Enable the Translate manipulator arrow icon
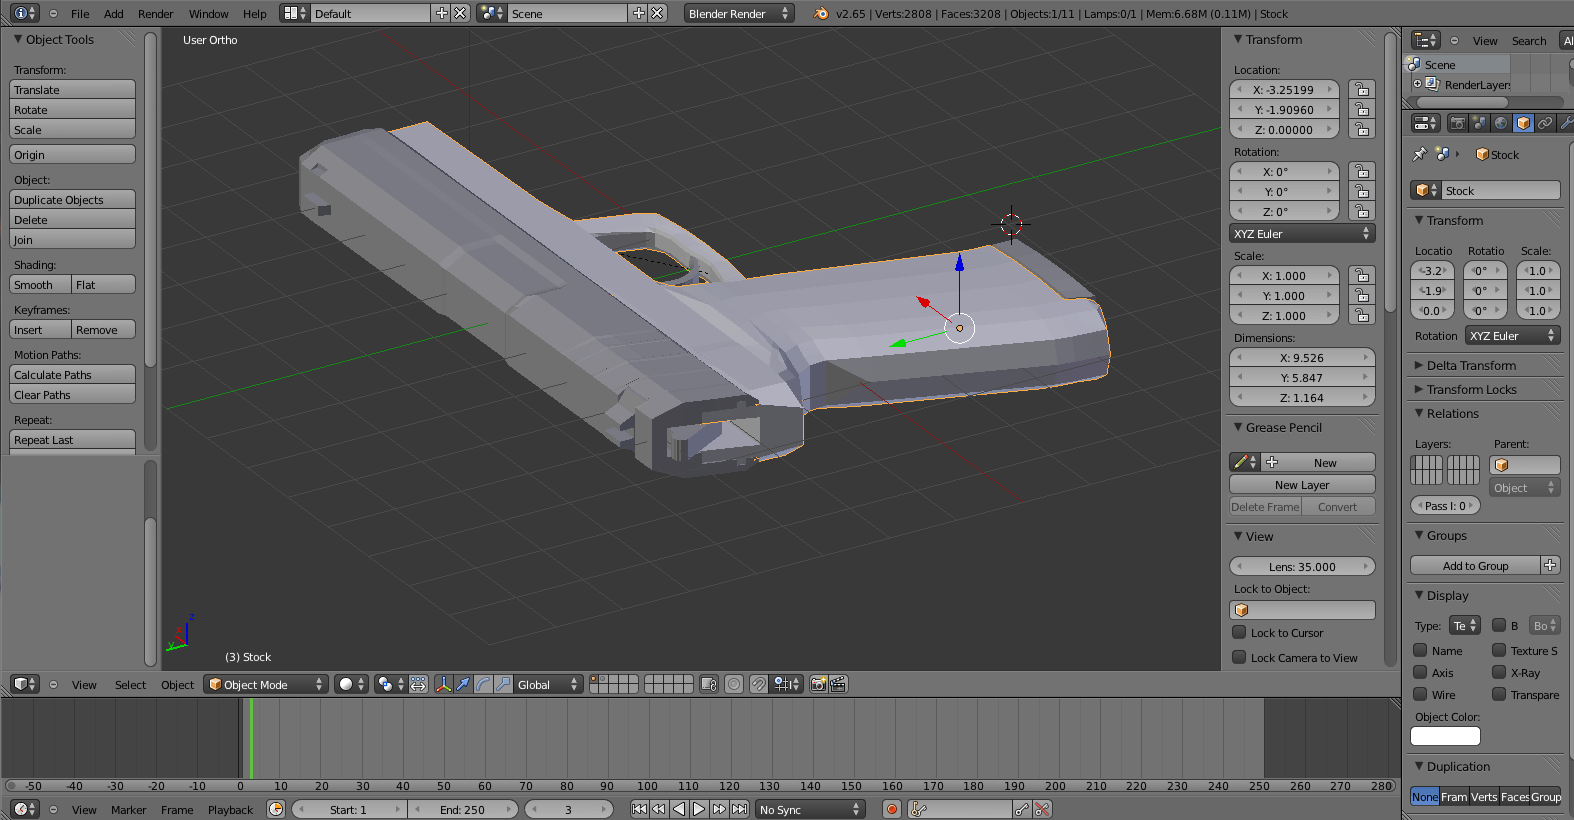The image size is (1574, 820). tap(463, 684)
